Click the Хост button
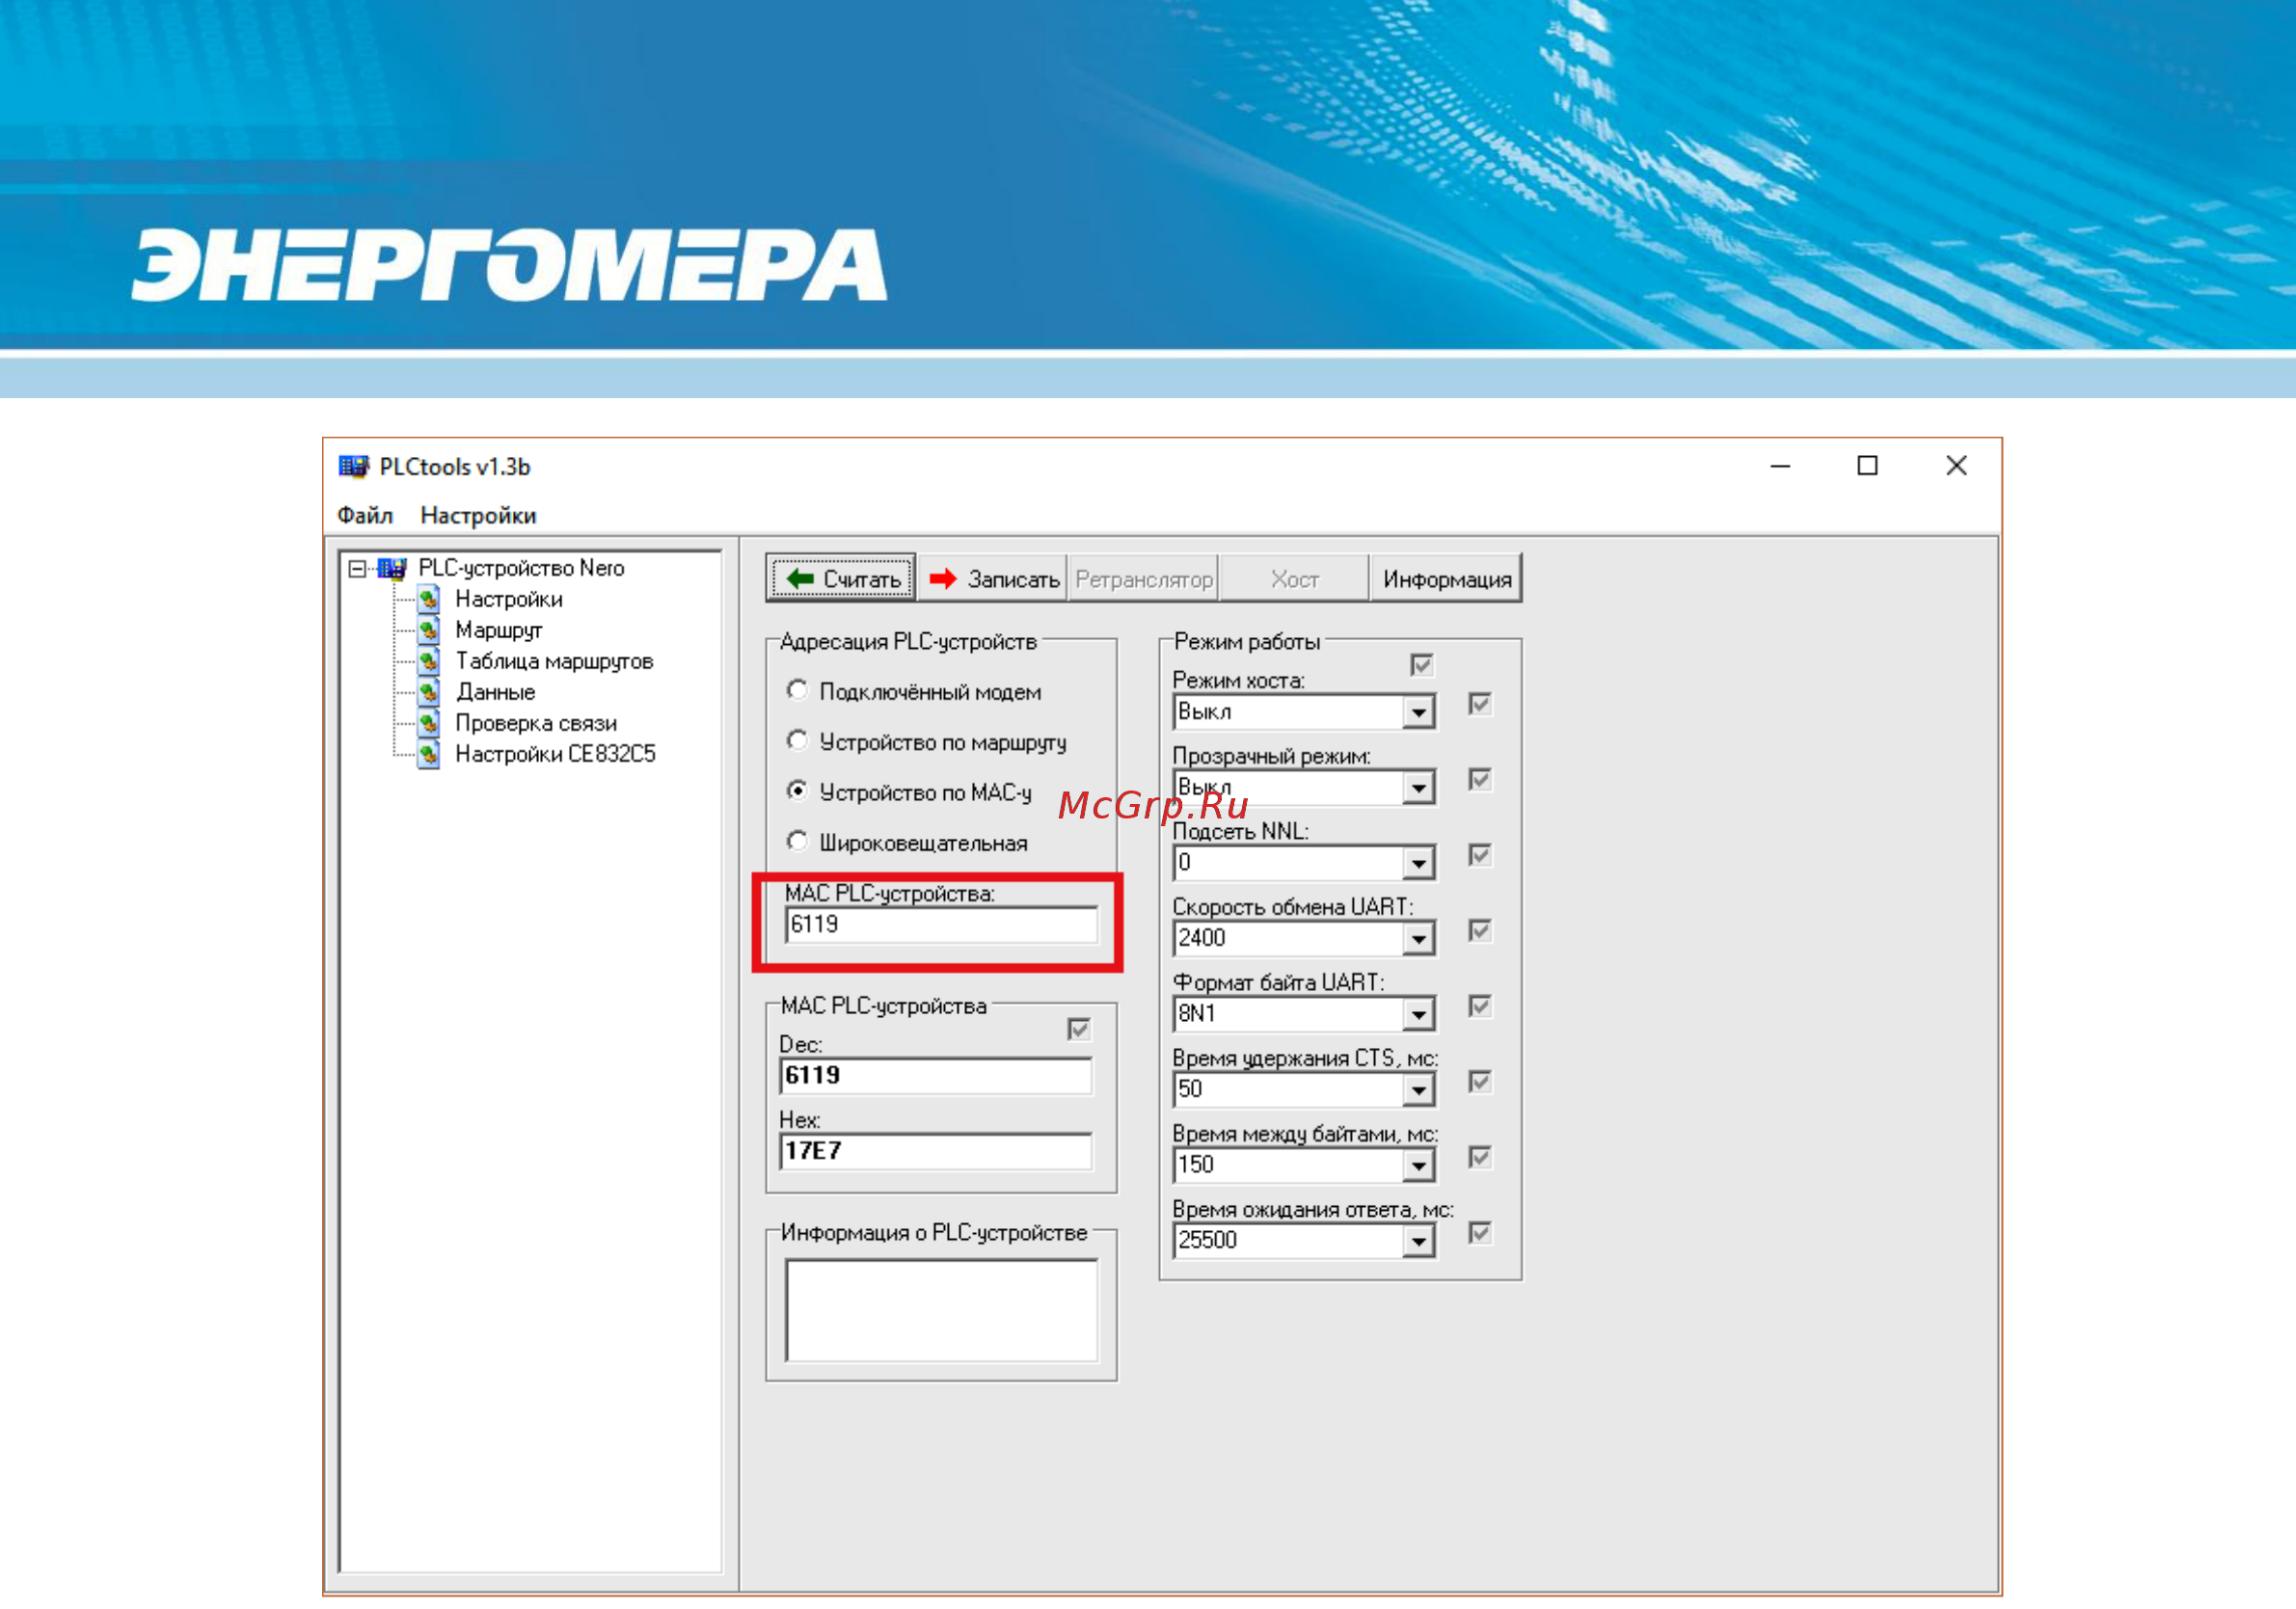 pyautogui.click(x=1295, y=578)
